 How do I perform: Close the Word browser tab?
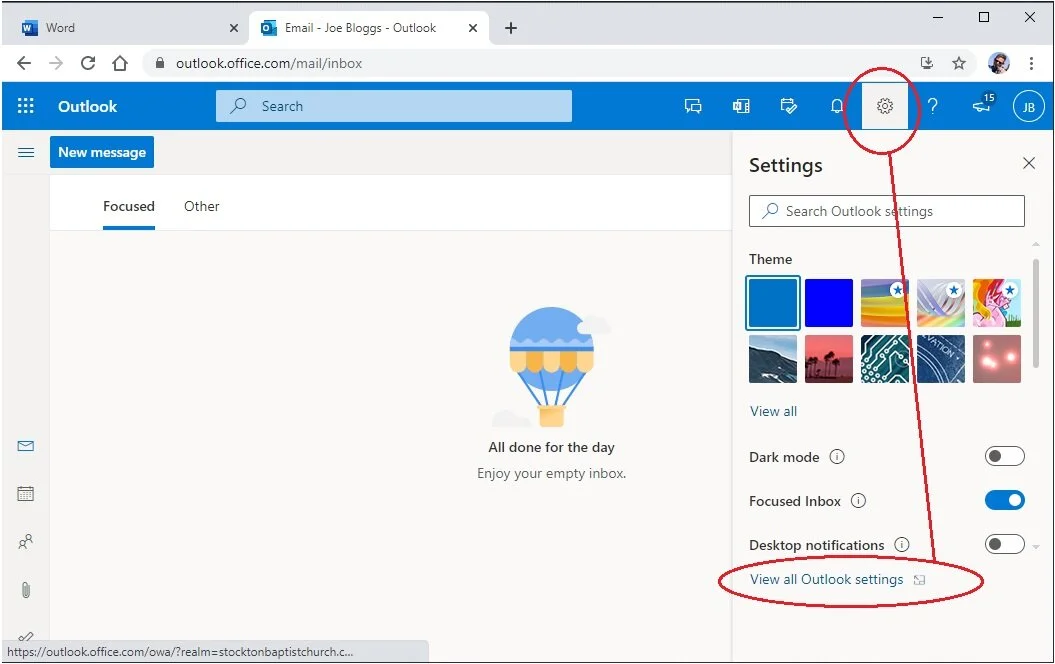(233, 28)
